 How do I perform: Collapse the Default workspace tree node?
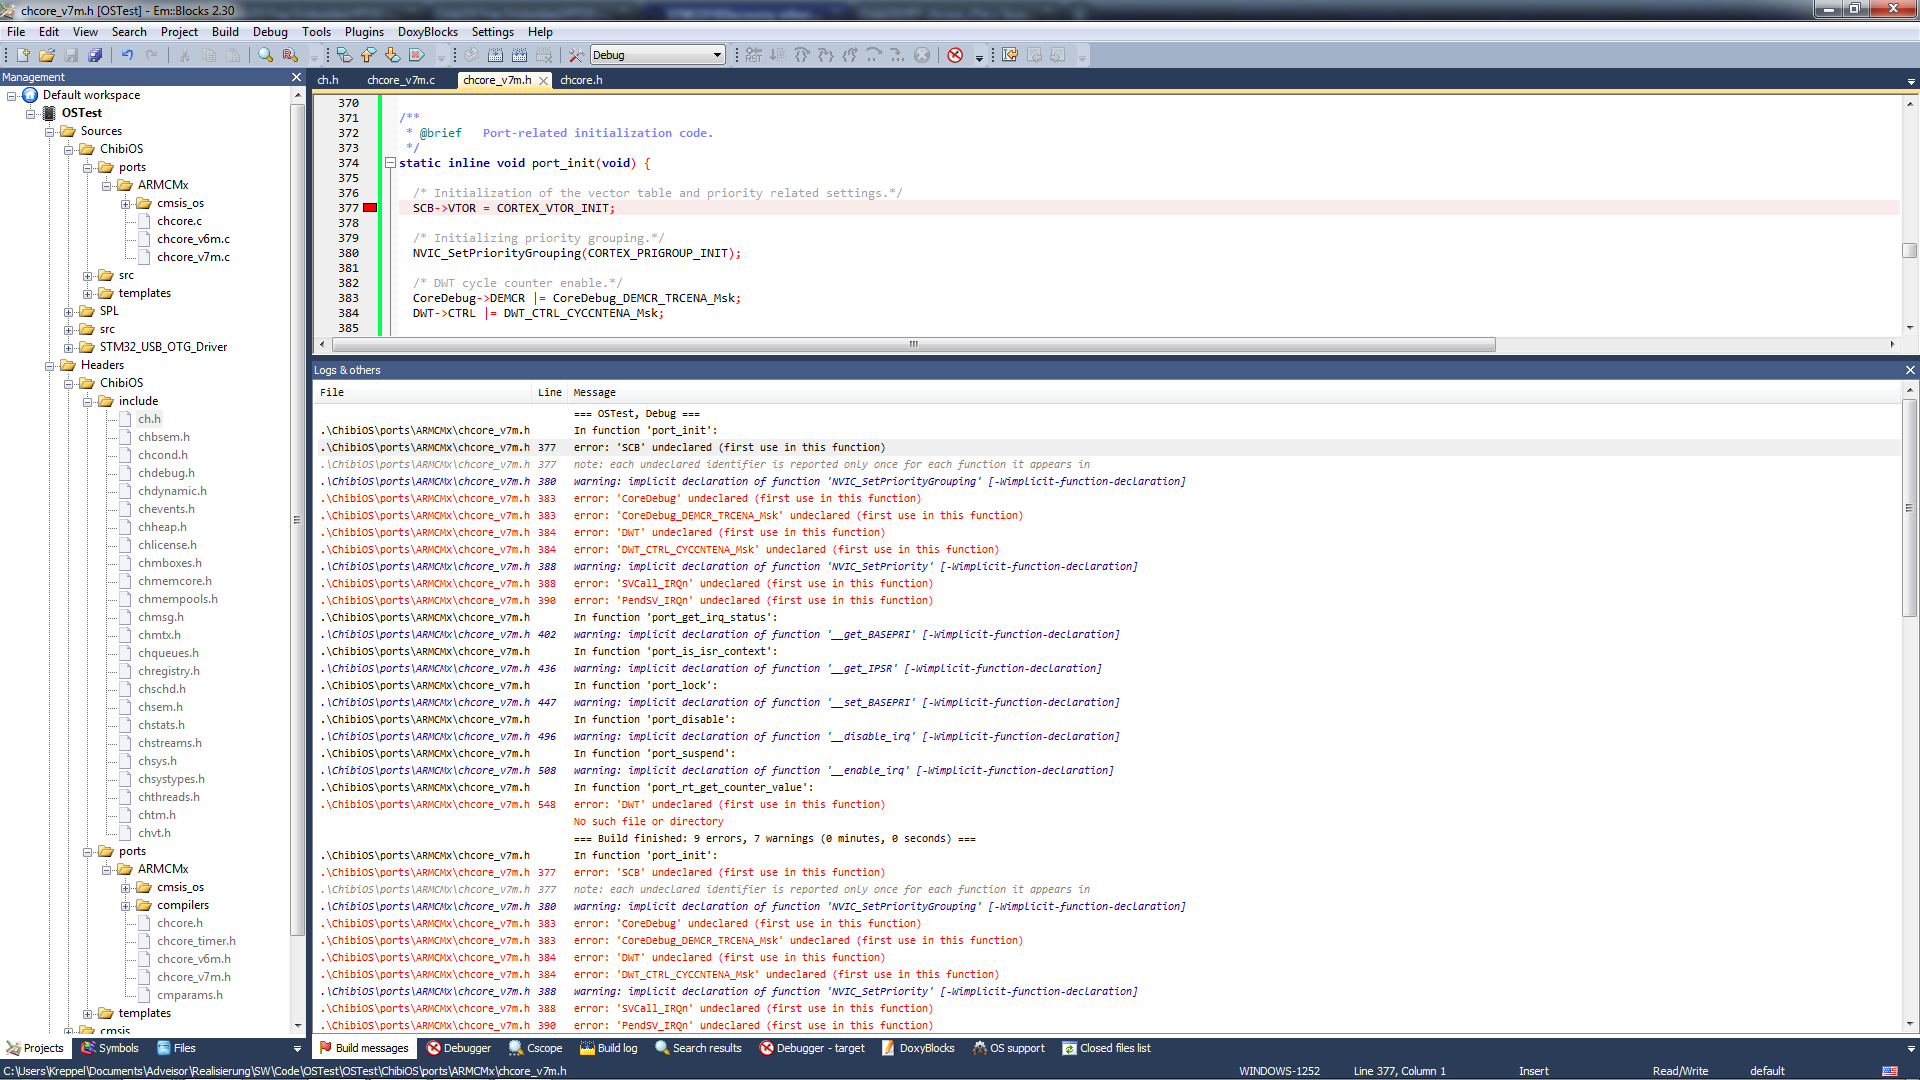point(12,95)
